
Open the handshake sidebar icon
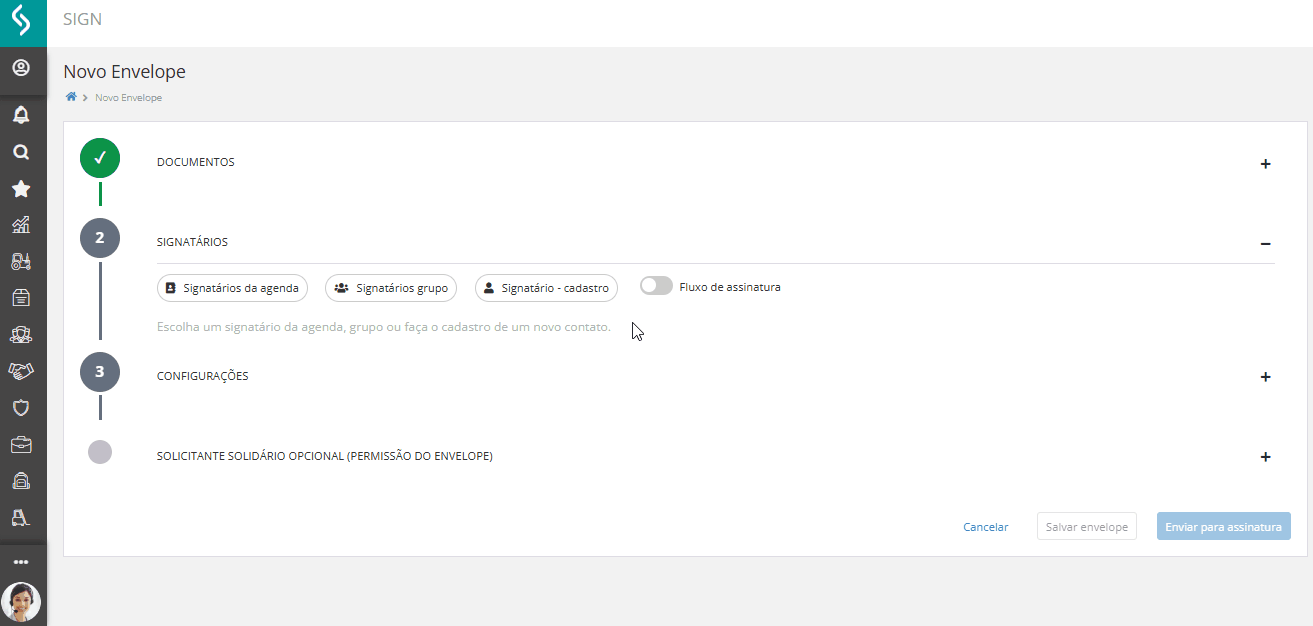tap(21, 371)
